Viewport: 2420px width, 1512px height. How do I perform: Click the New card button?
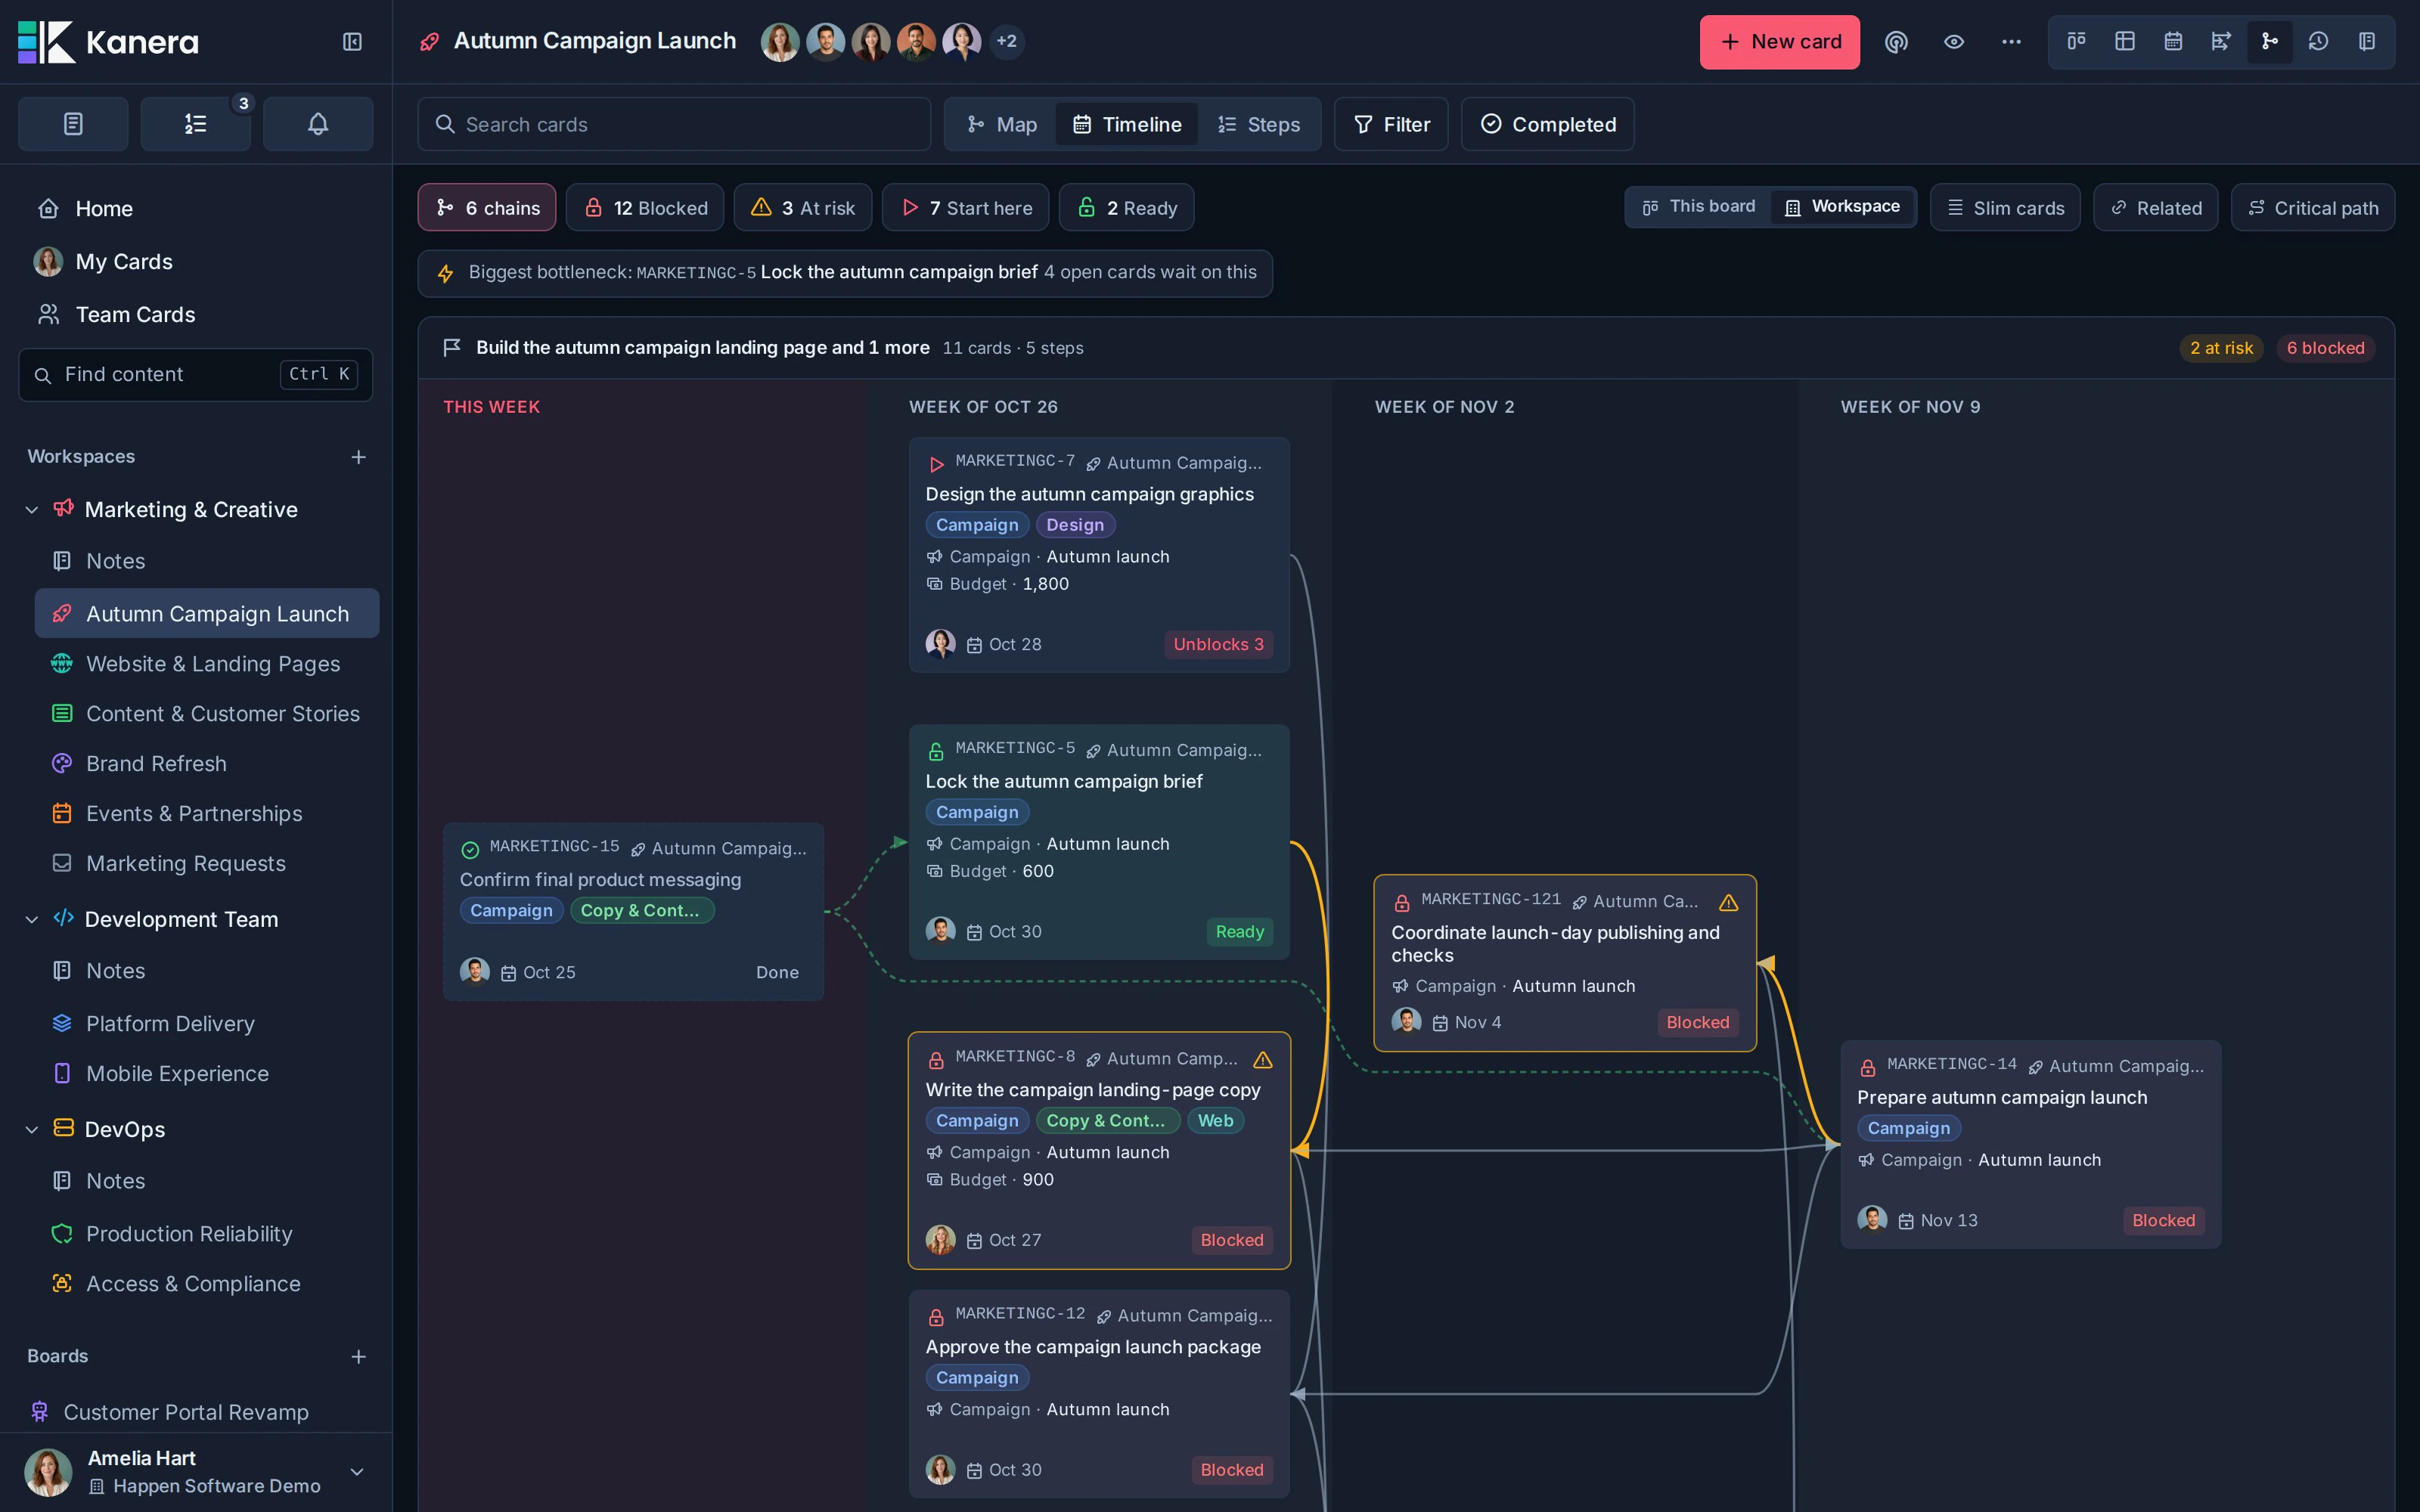click(1780, 42)
